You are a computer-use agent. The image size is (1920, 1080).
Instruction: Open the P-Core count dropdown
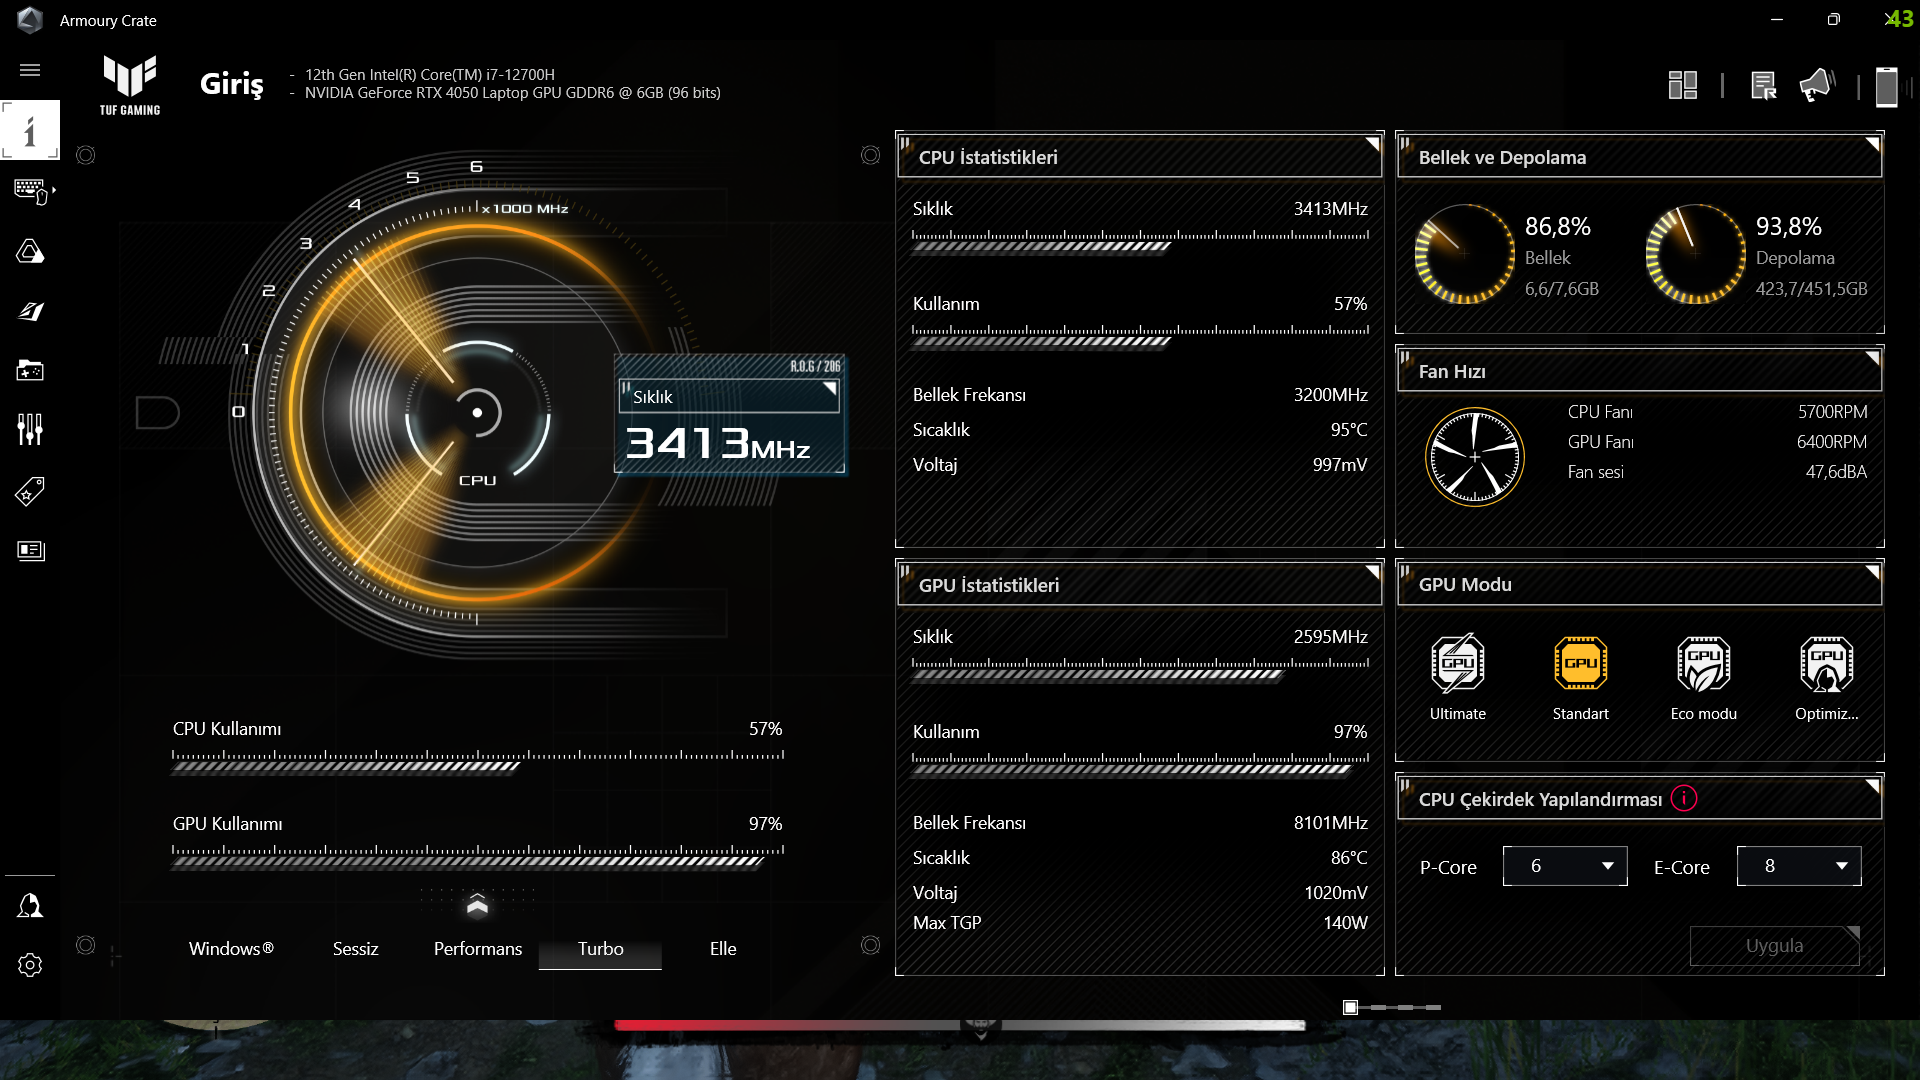pyautogui.click(x=1564, y=866)
